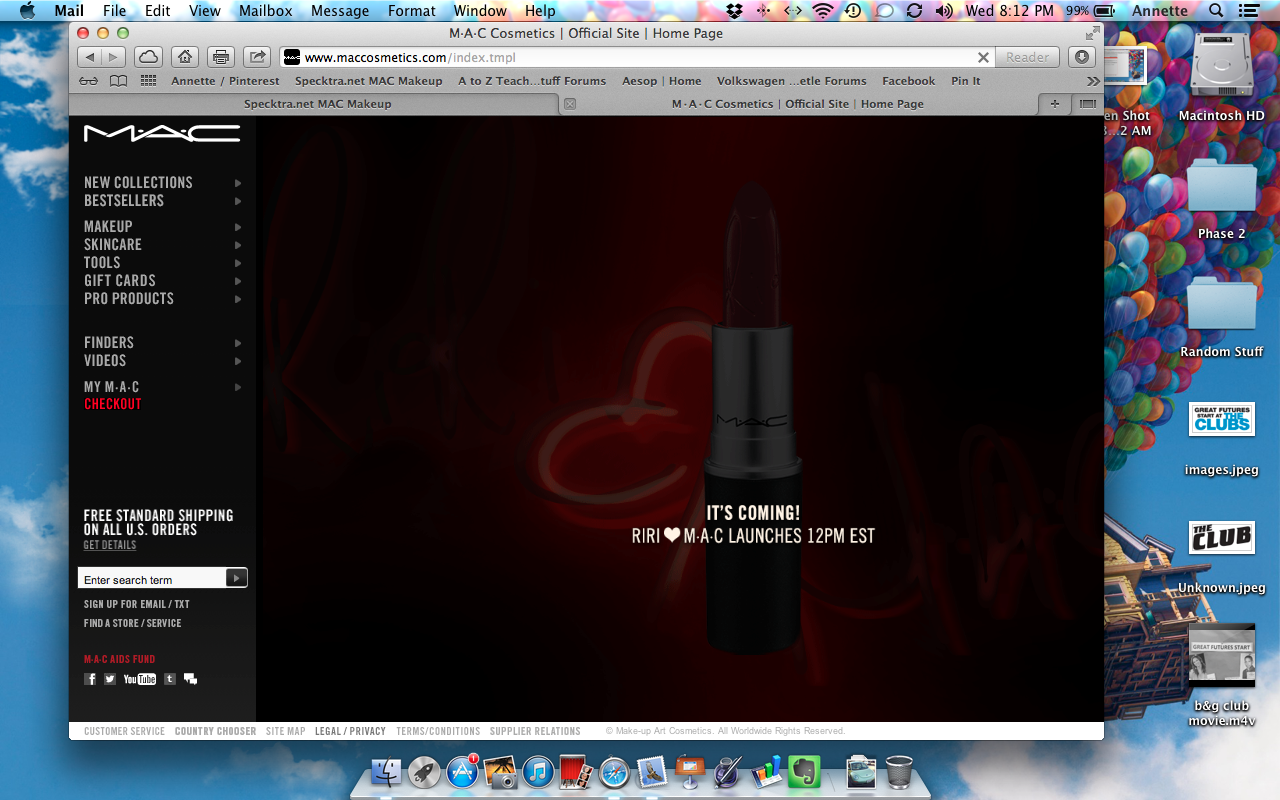The width and height of the screenshot is (1280, 800).
Task: Select the Phase 2 desktop folder
Action: pos(1221,198)
